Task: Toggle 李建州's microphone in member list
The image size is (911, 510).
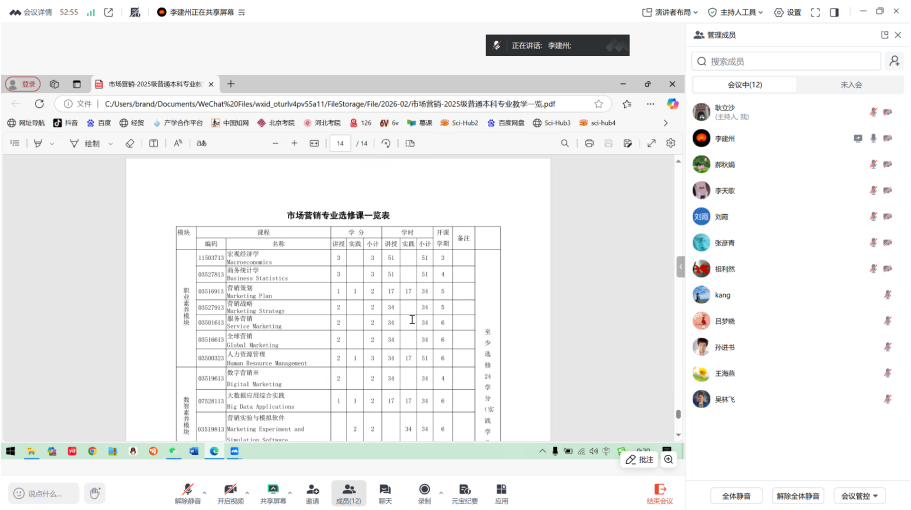Action: pos(873,138)
